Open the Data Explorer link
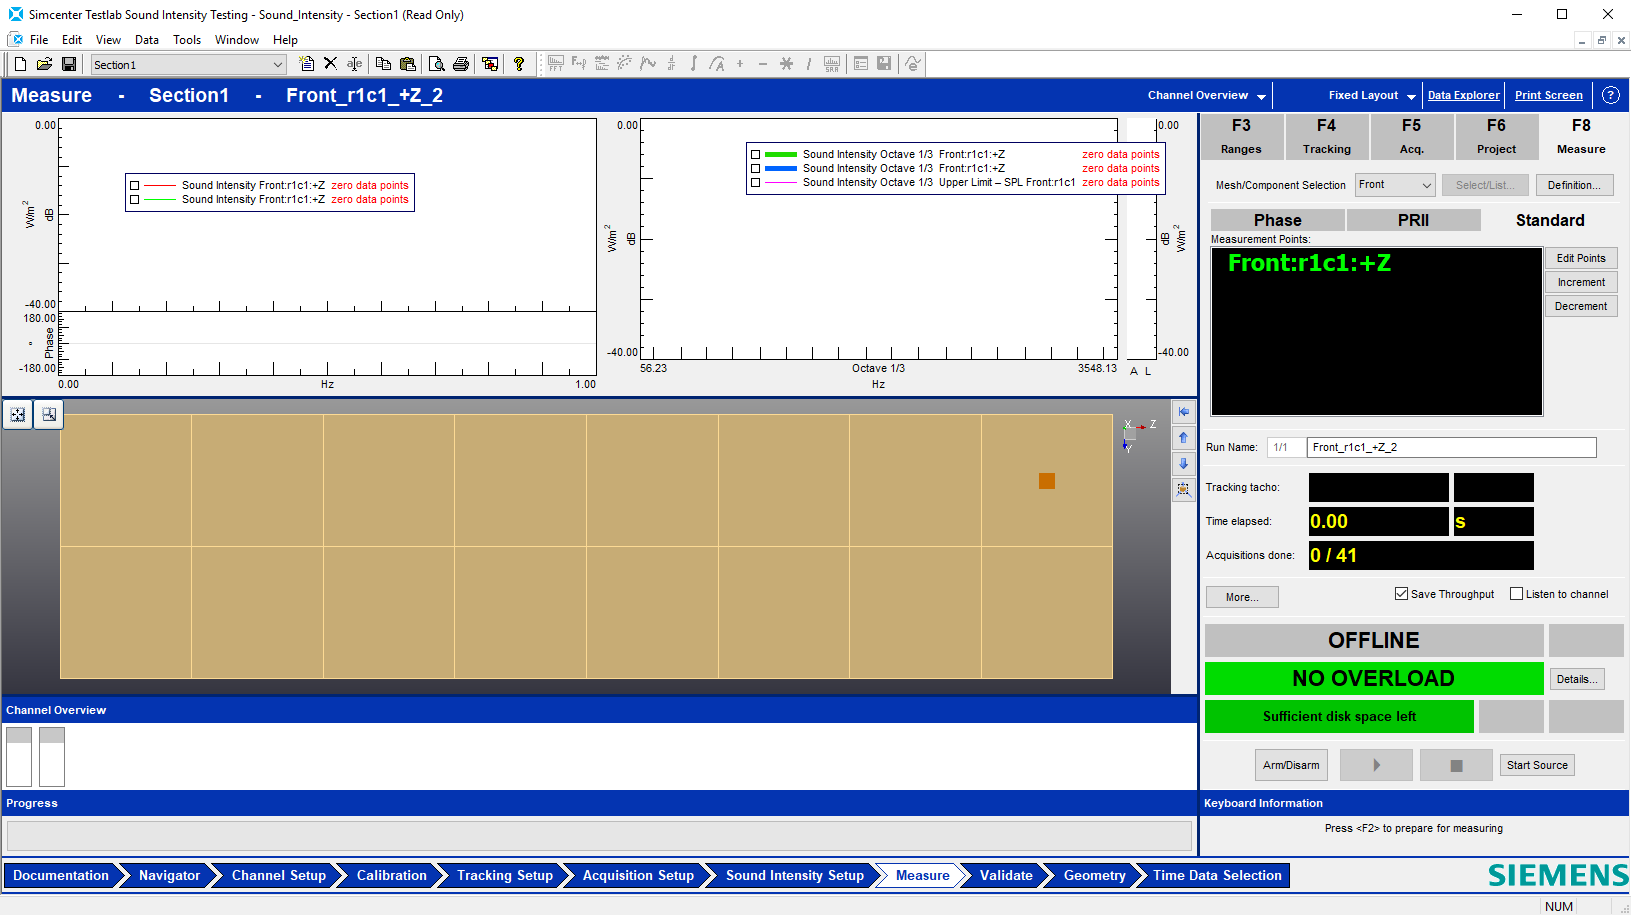 tap(1464, 96)
